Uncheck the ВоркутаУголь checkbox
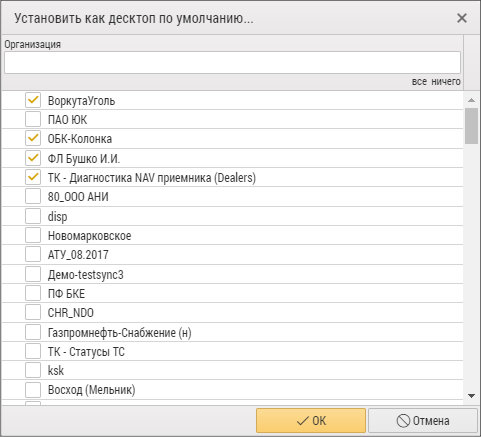Screen dimensions: 481x437 [33, 100]
